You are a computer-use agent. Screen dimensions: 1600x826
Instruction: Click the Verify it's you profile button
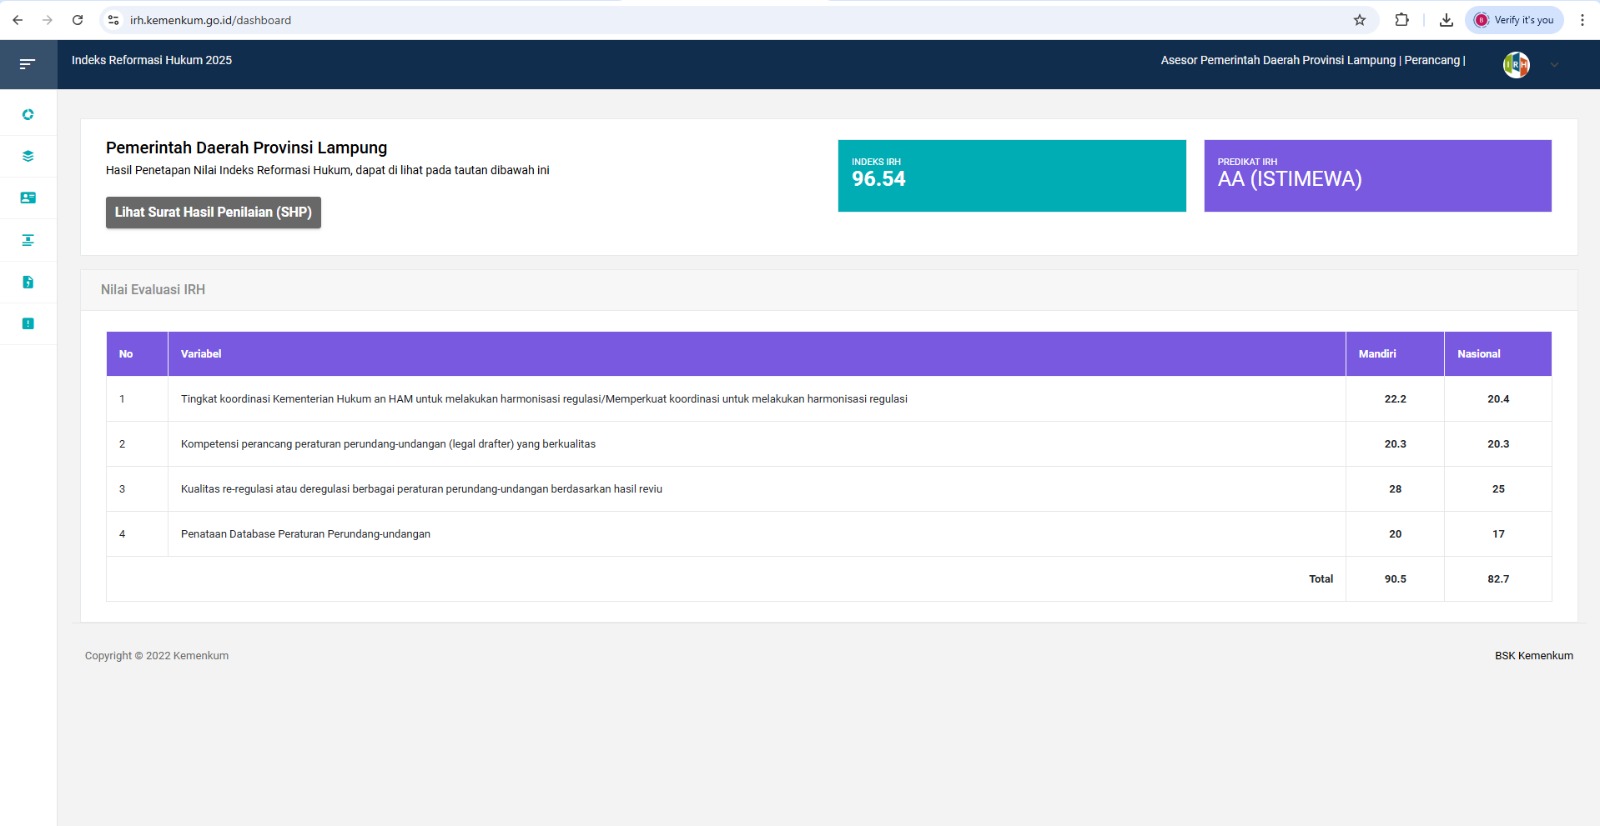(1514, 20)
